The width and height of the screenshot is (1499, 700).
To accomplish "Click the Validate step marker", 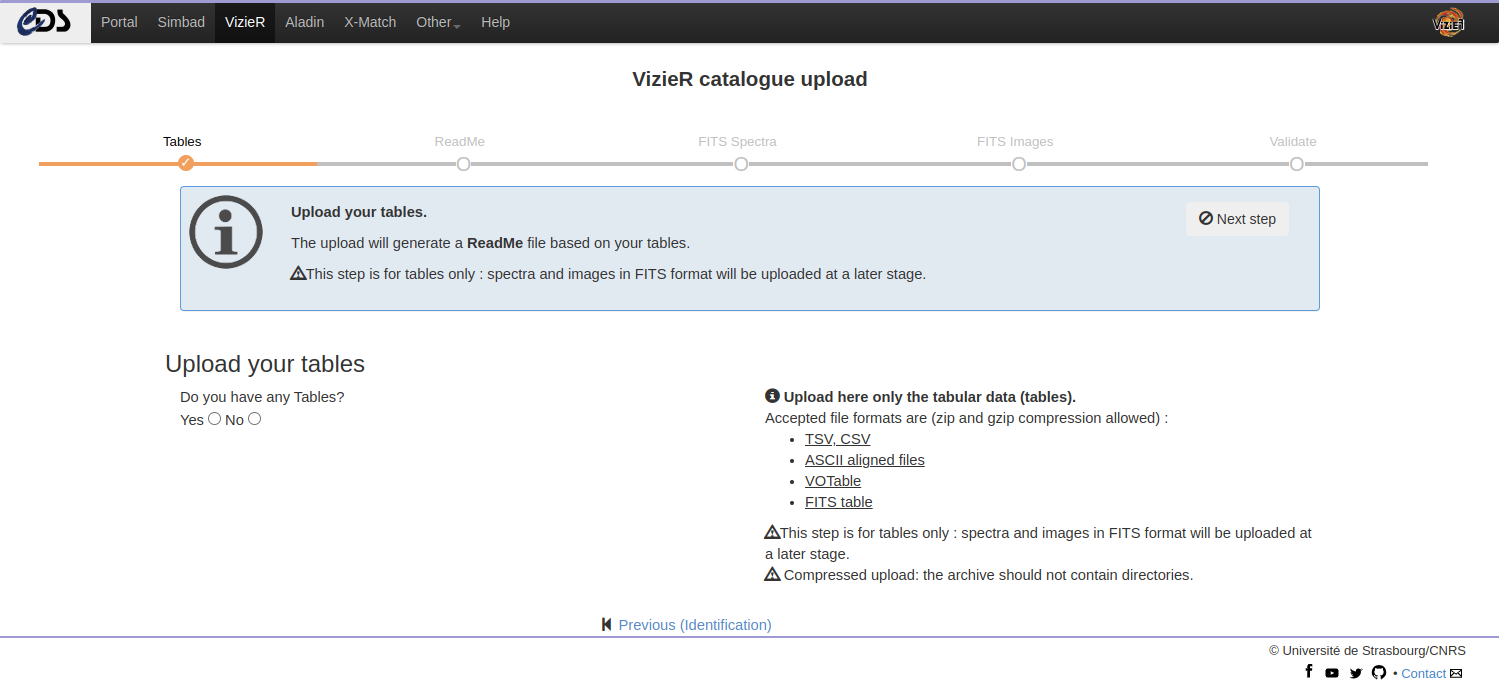I will [1296, 164].
